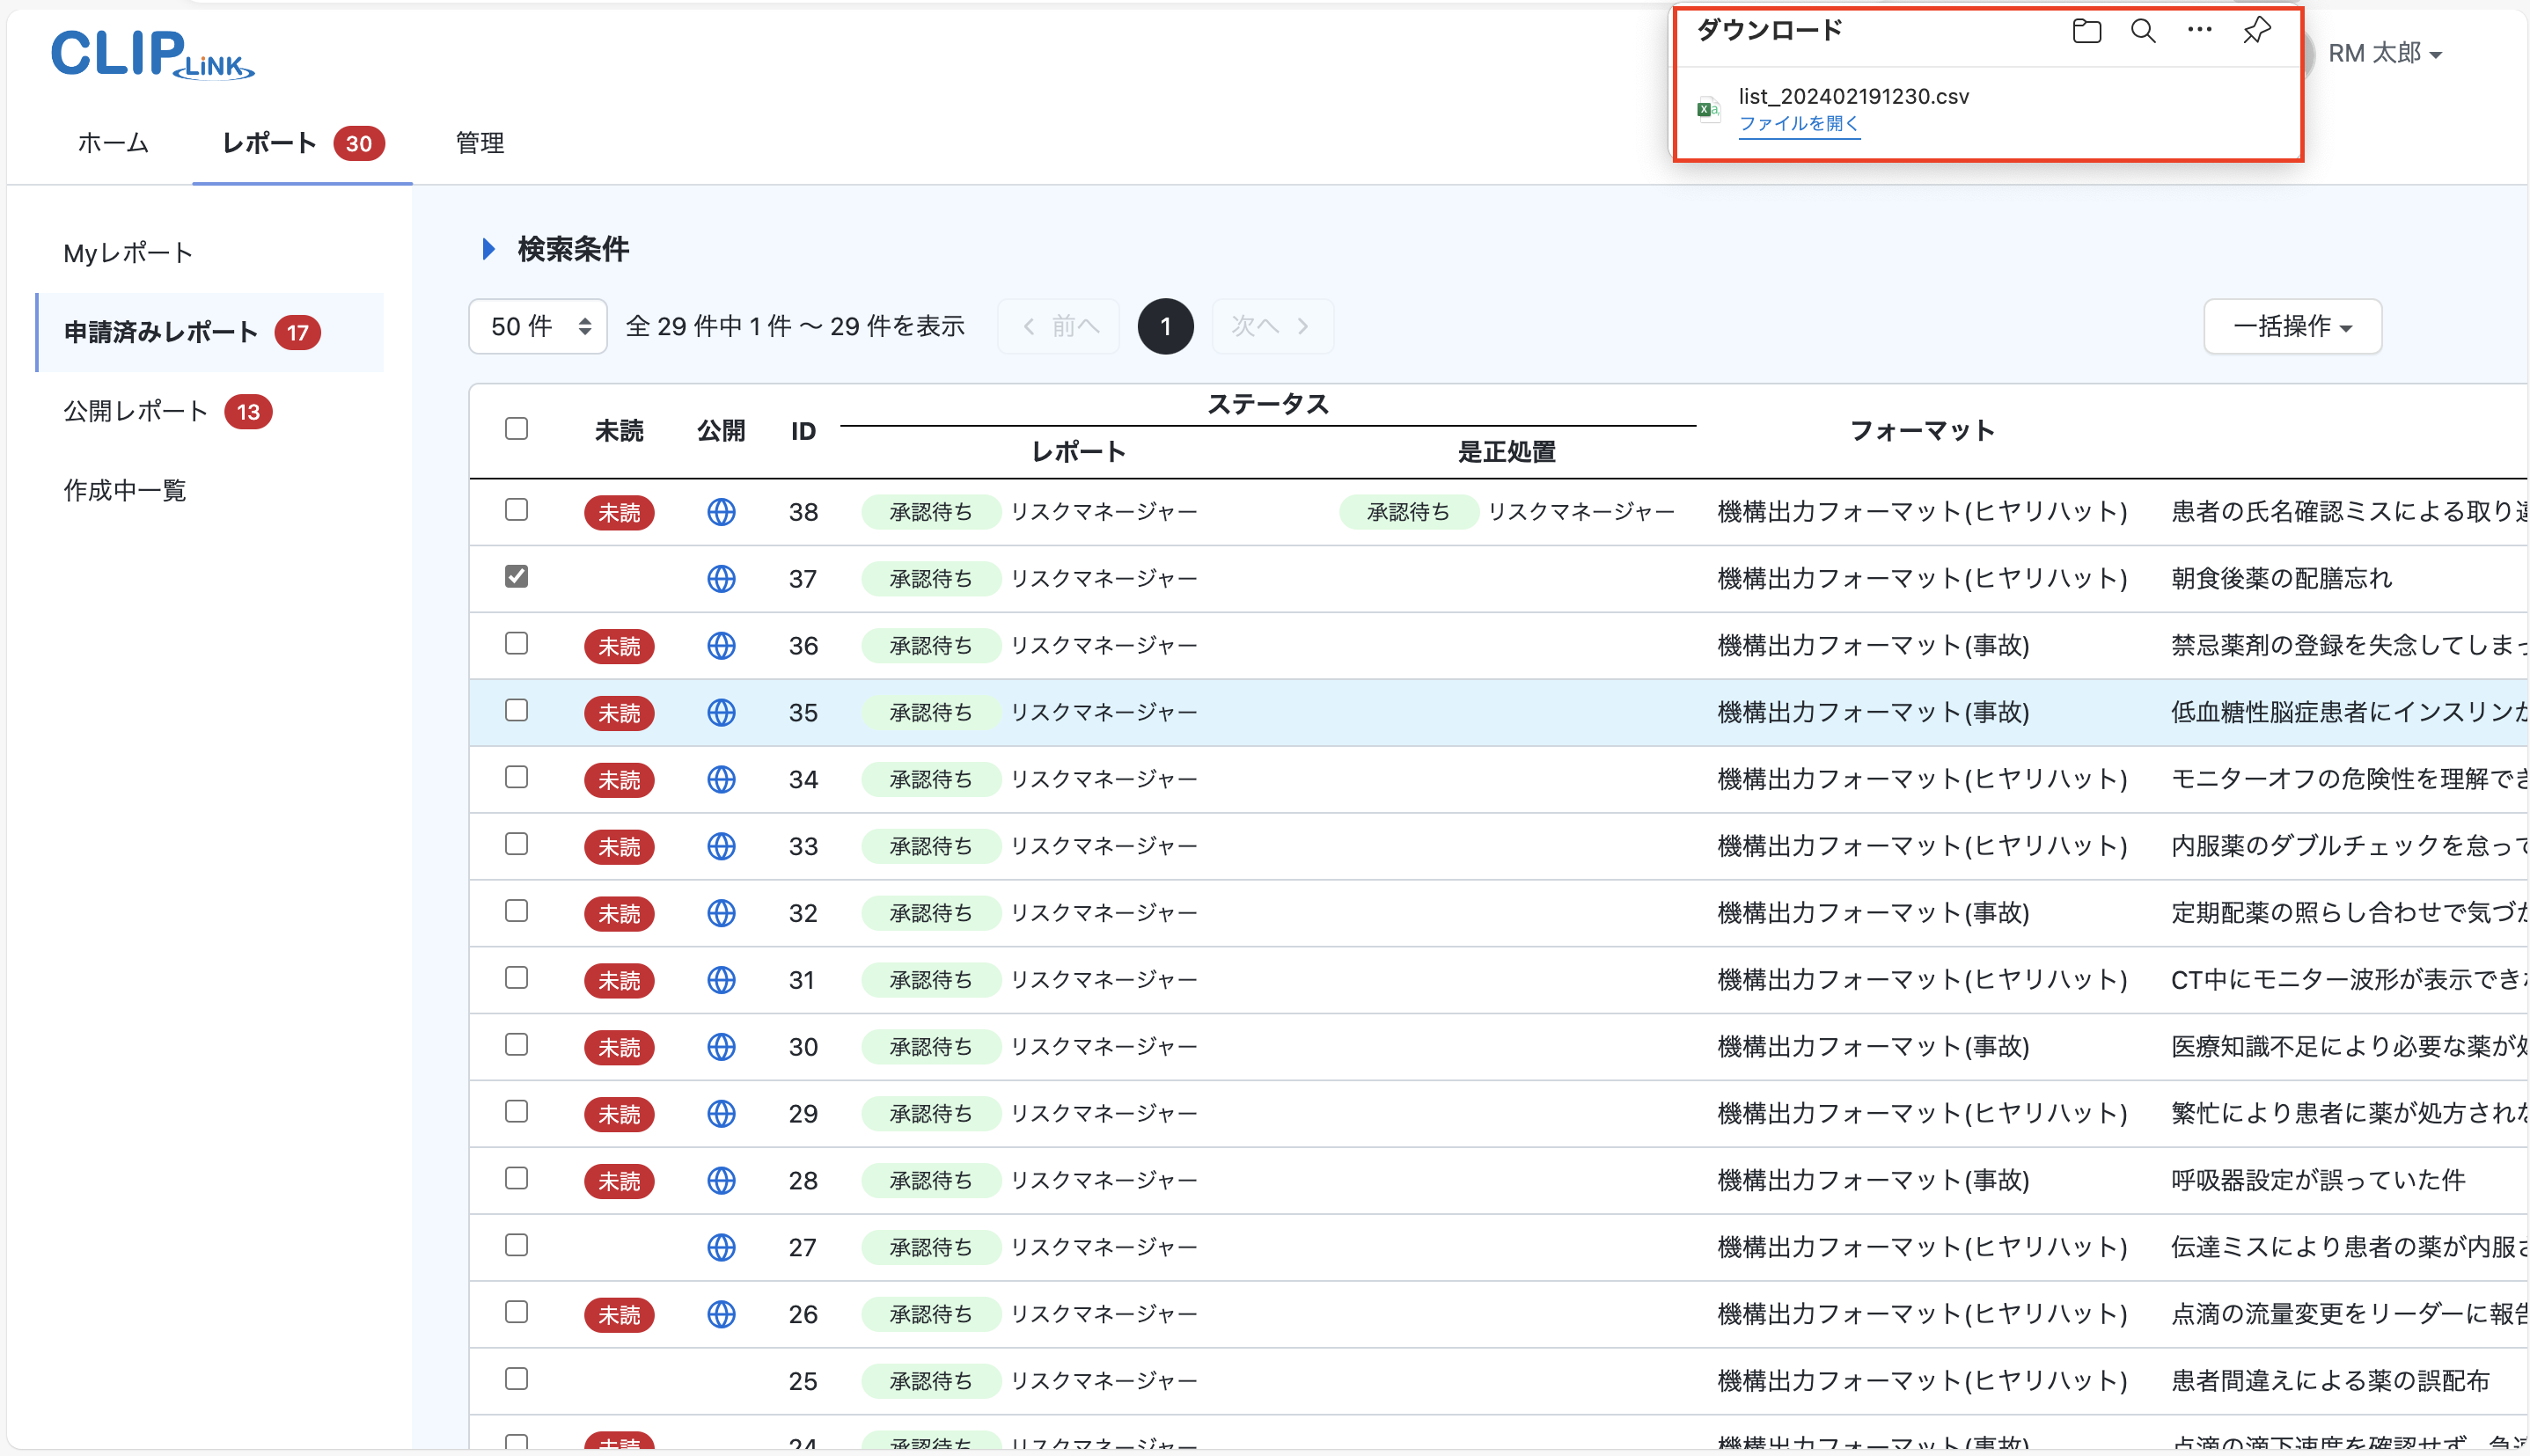Open the 50件 per-page dropdown
The height and width of the screenshot is (1456, 2530).
537,326
